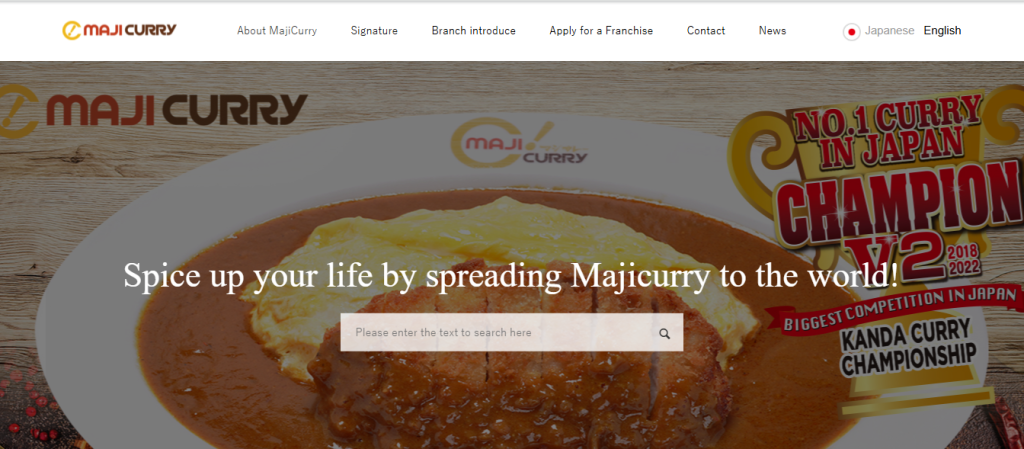
Task: Click the 2018 2022 year text on trophy
Action: 968,260
